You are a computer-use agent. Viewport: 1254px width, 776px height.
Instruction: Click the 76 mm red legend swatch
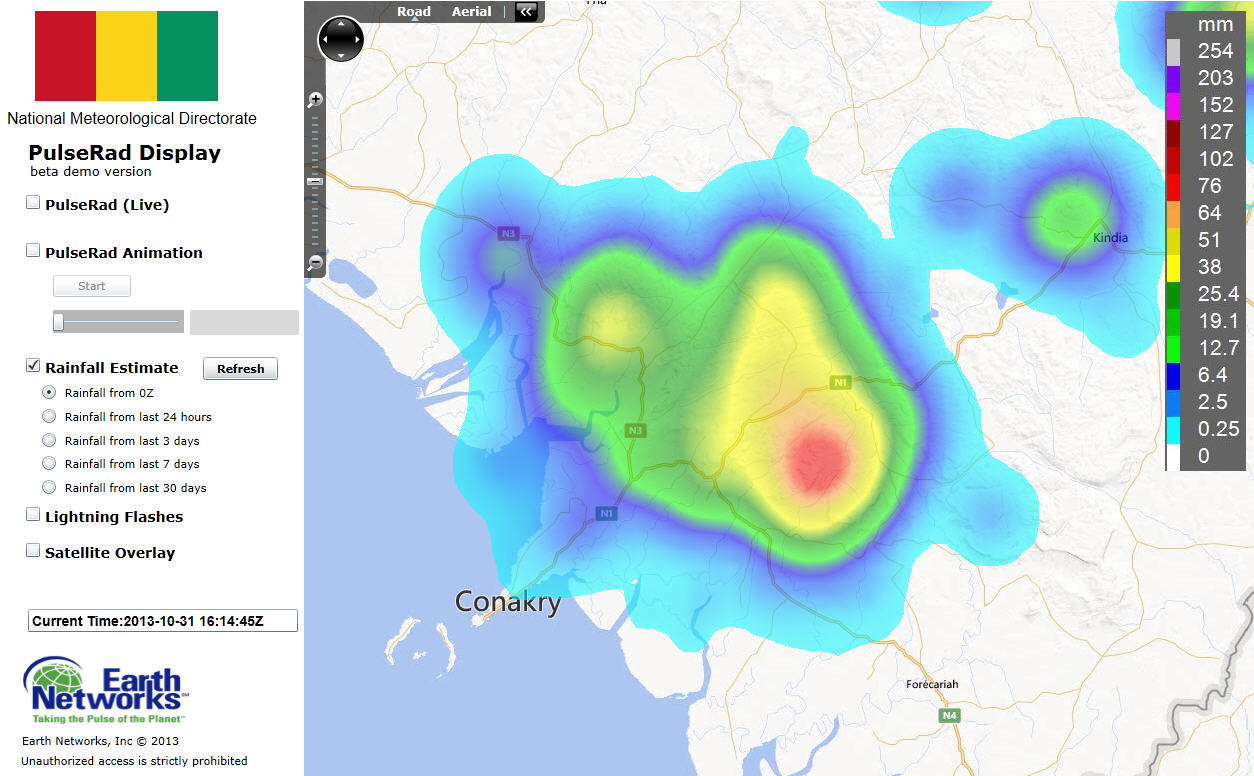click(x=1174, y=186)
